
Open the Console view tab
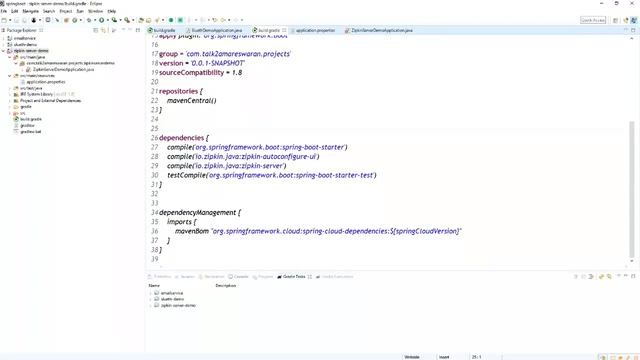(x=238, y=277)
